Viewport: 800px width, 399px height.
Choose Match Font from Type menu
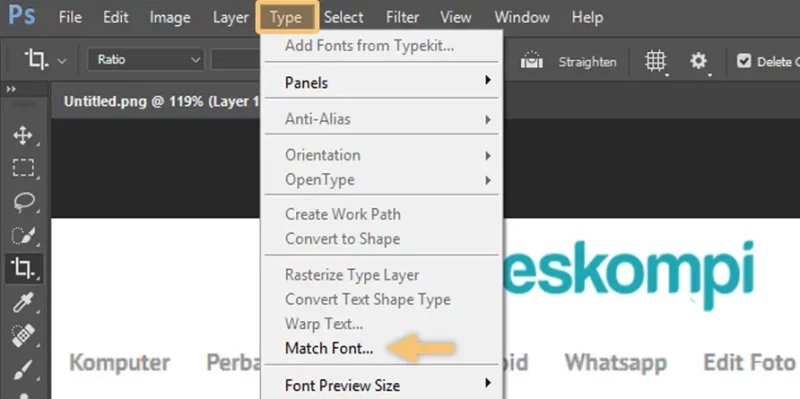click(329, 348)
